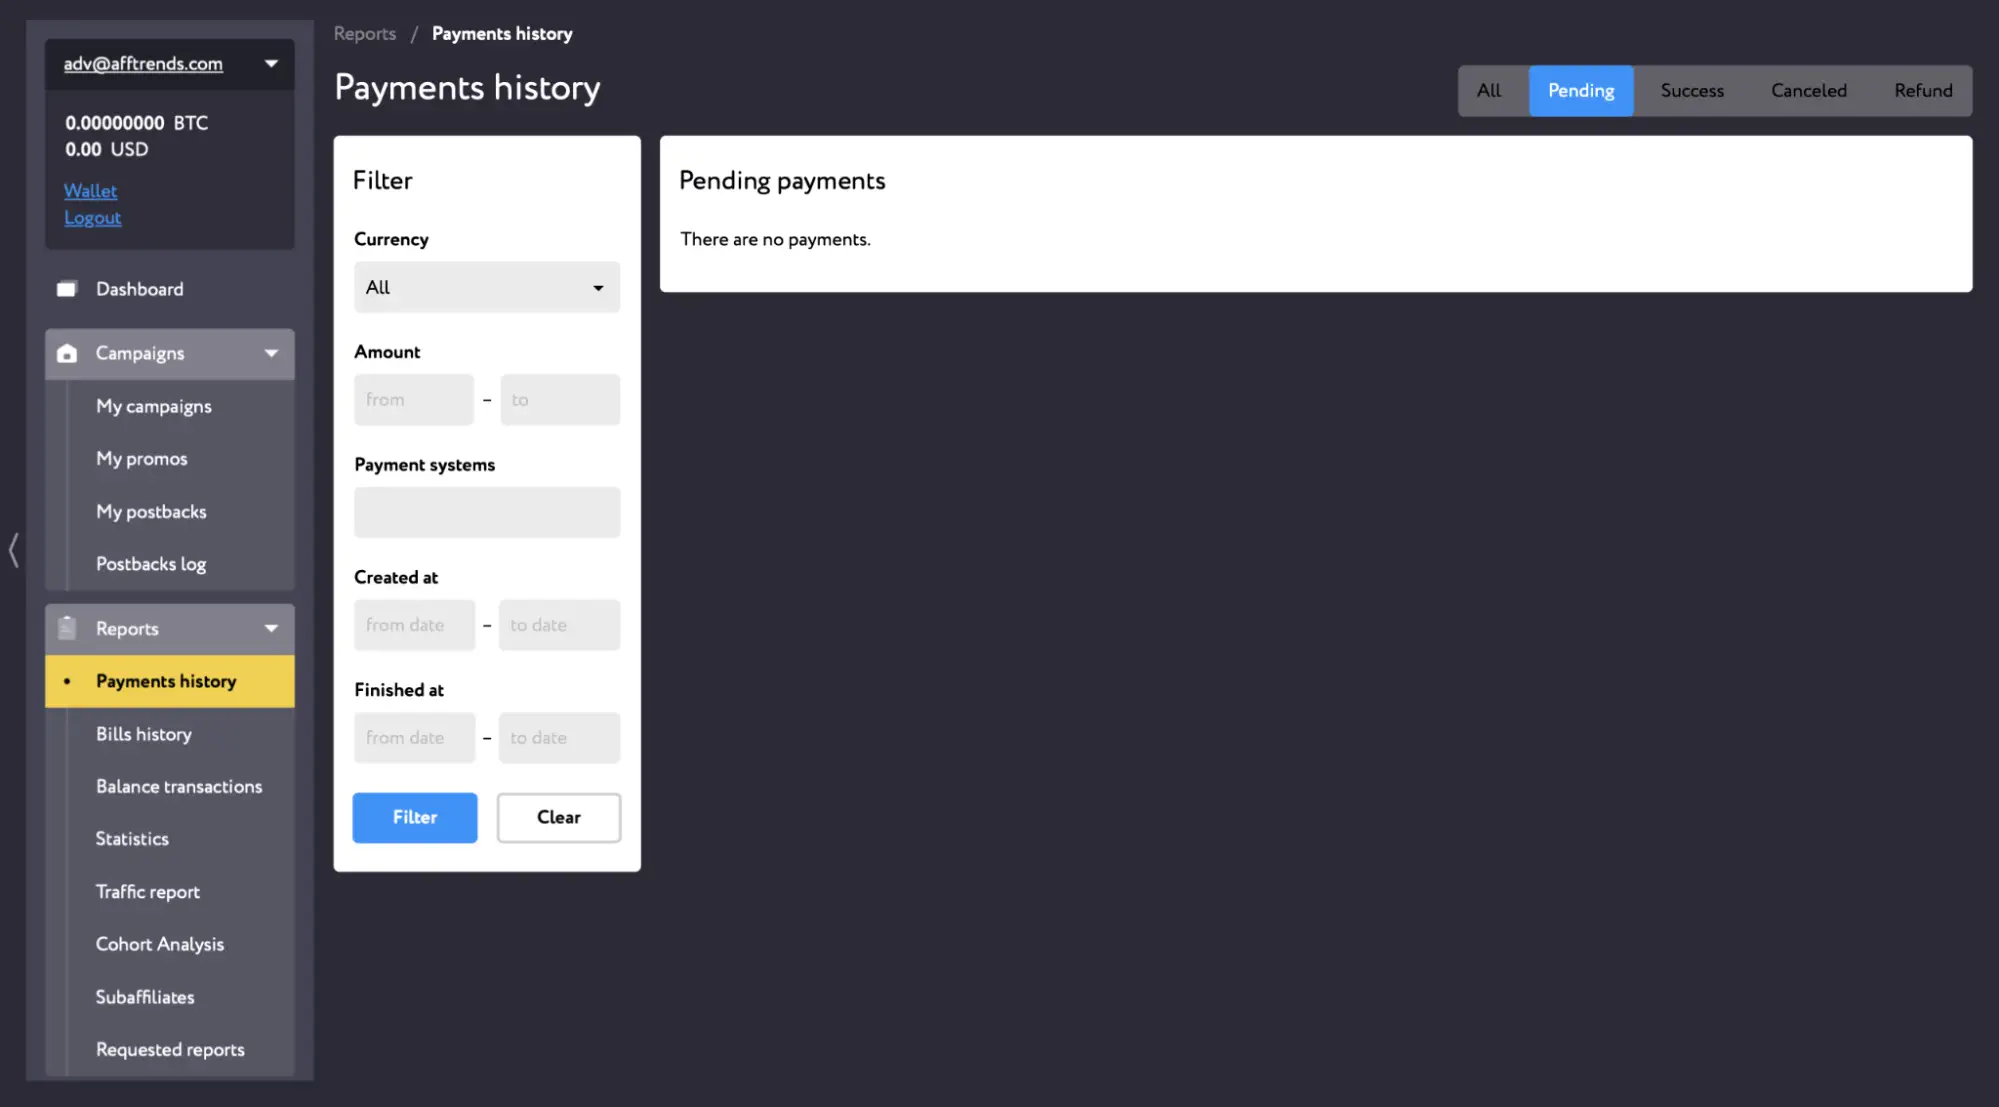Select the Pending tab

click(x=1581, y=91)
